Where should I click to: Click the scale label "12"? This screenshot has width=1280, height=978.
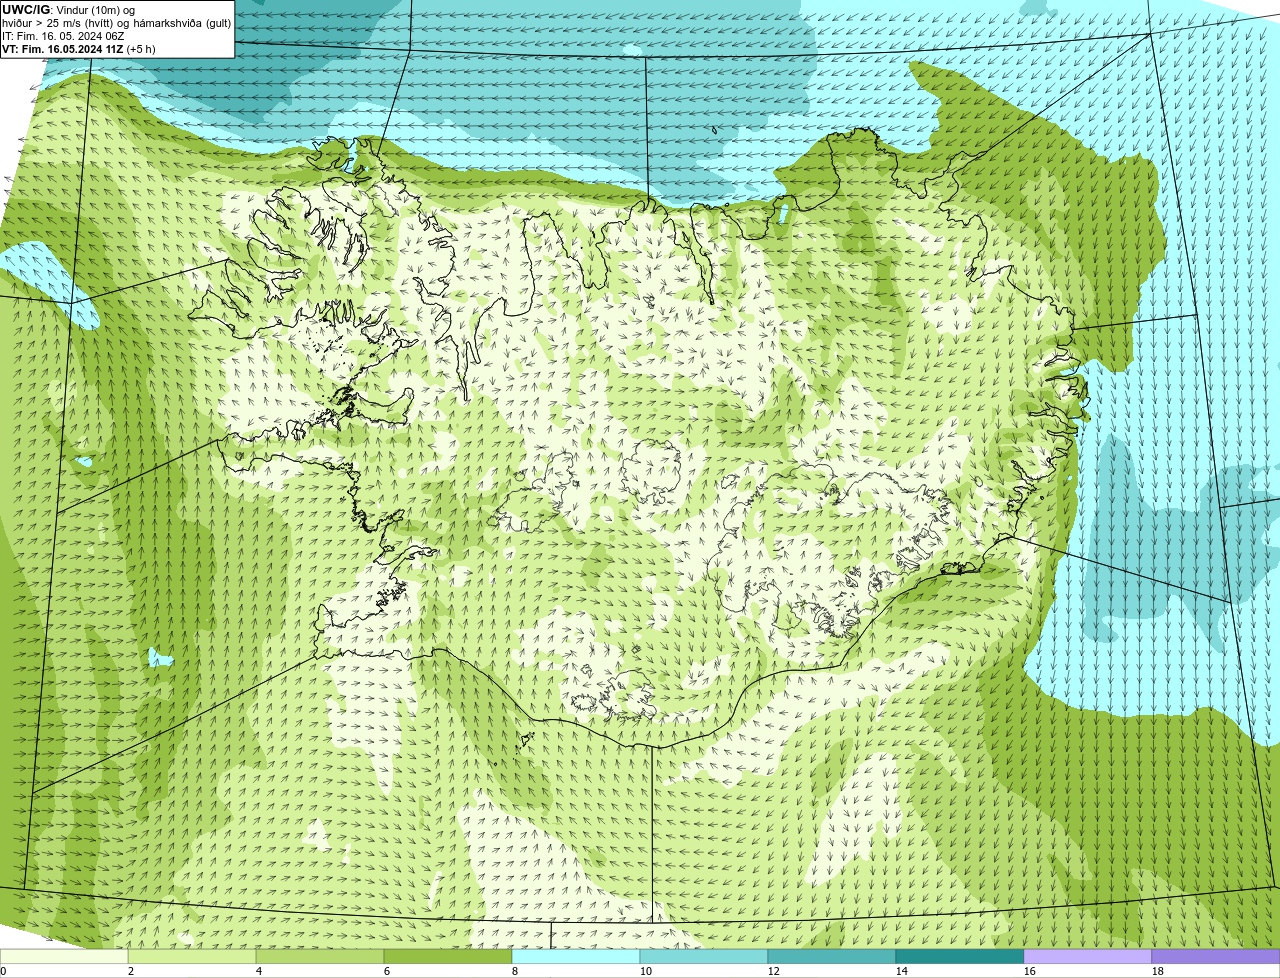[x=774, y=971]
